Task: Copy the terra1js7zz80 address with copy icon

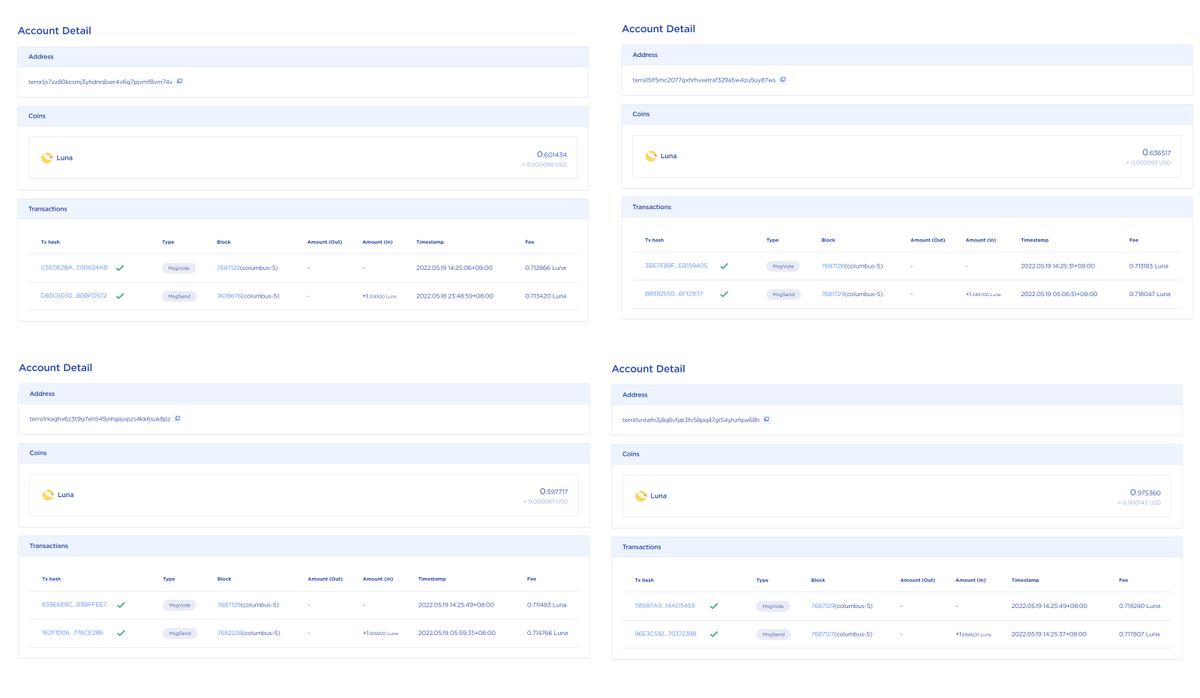Action: 180,82
